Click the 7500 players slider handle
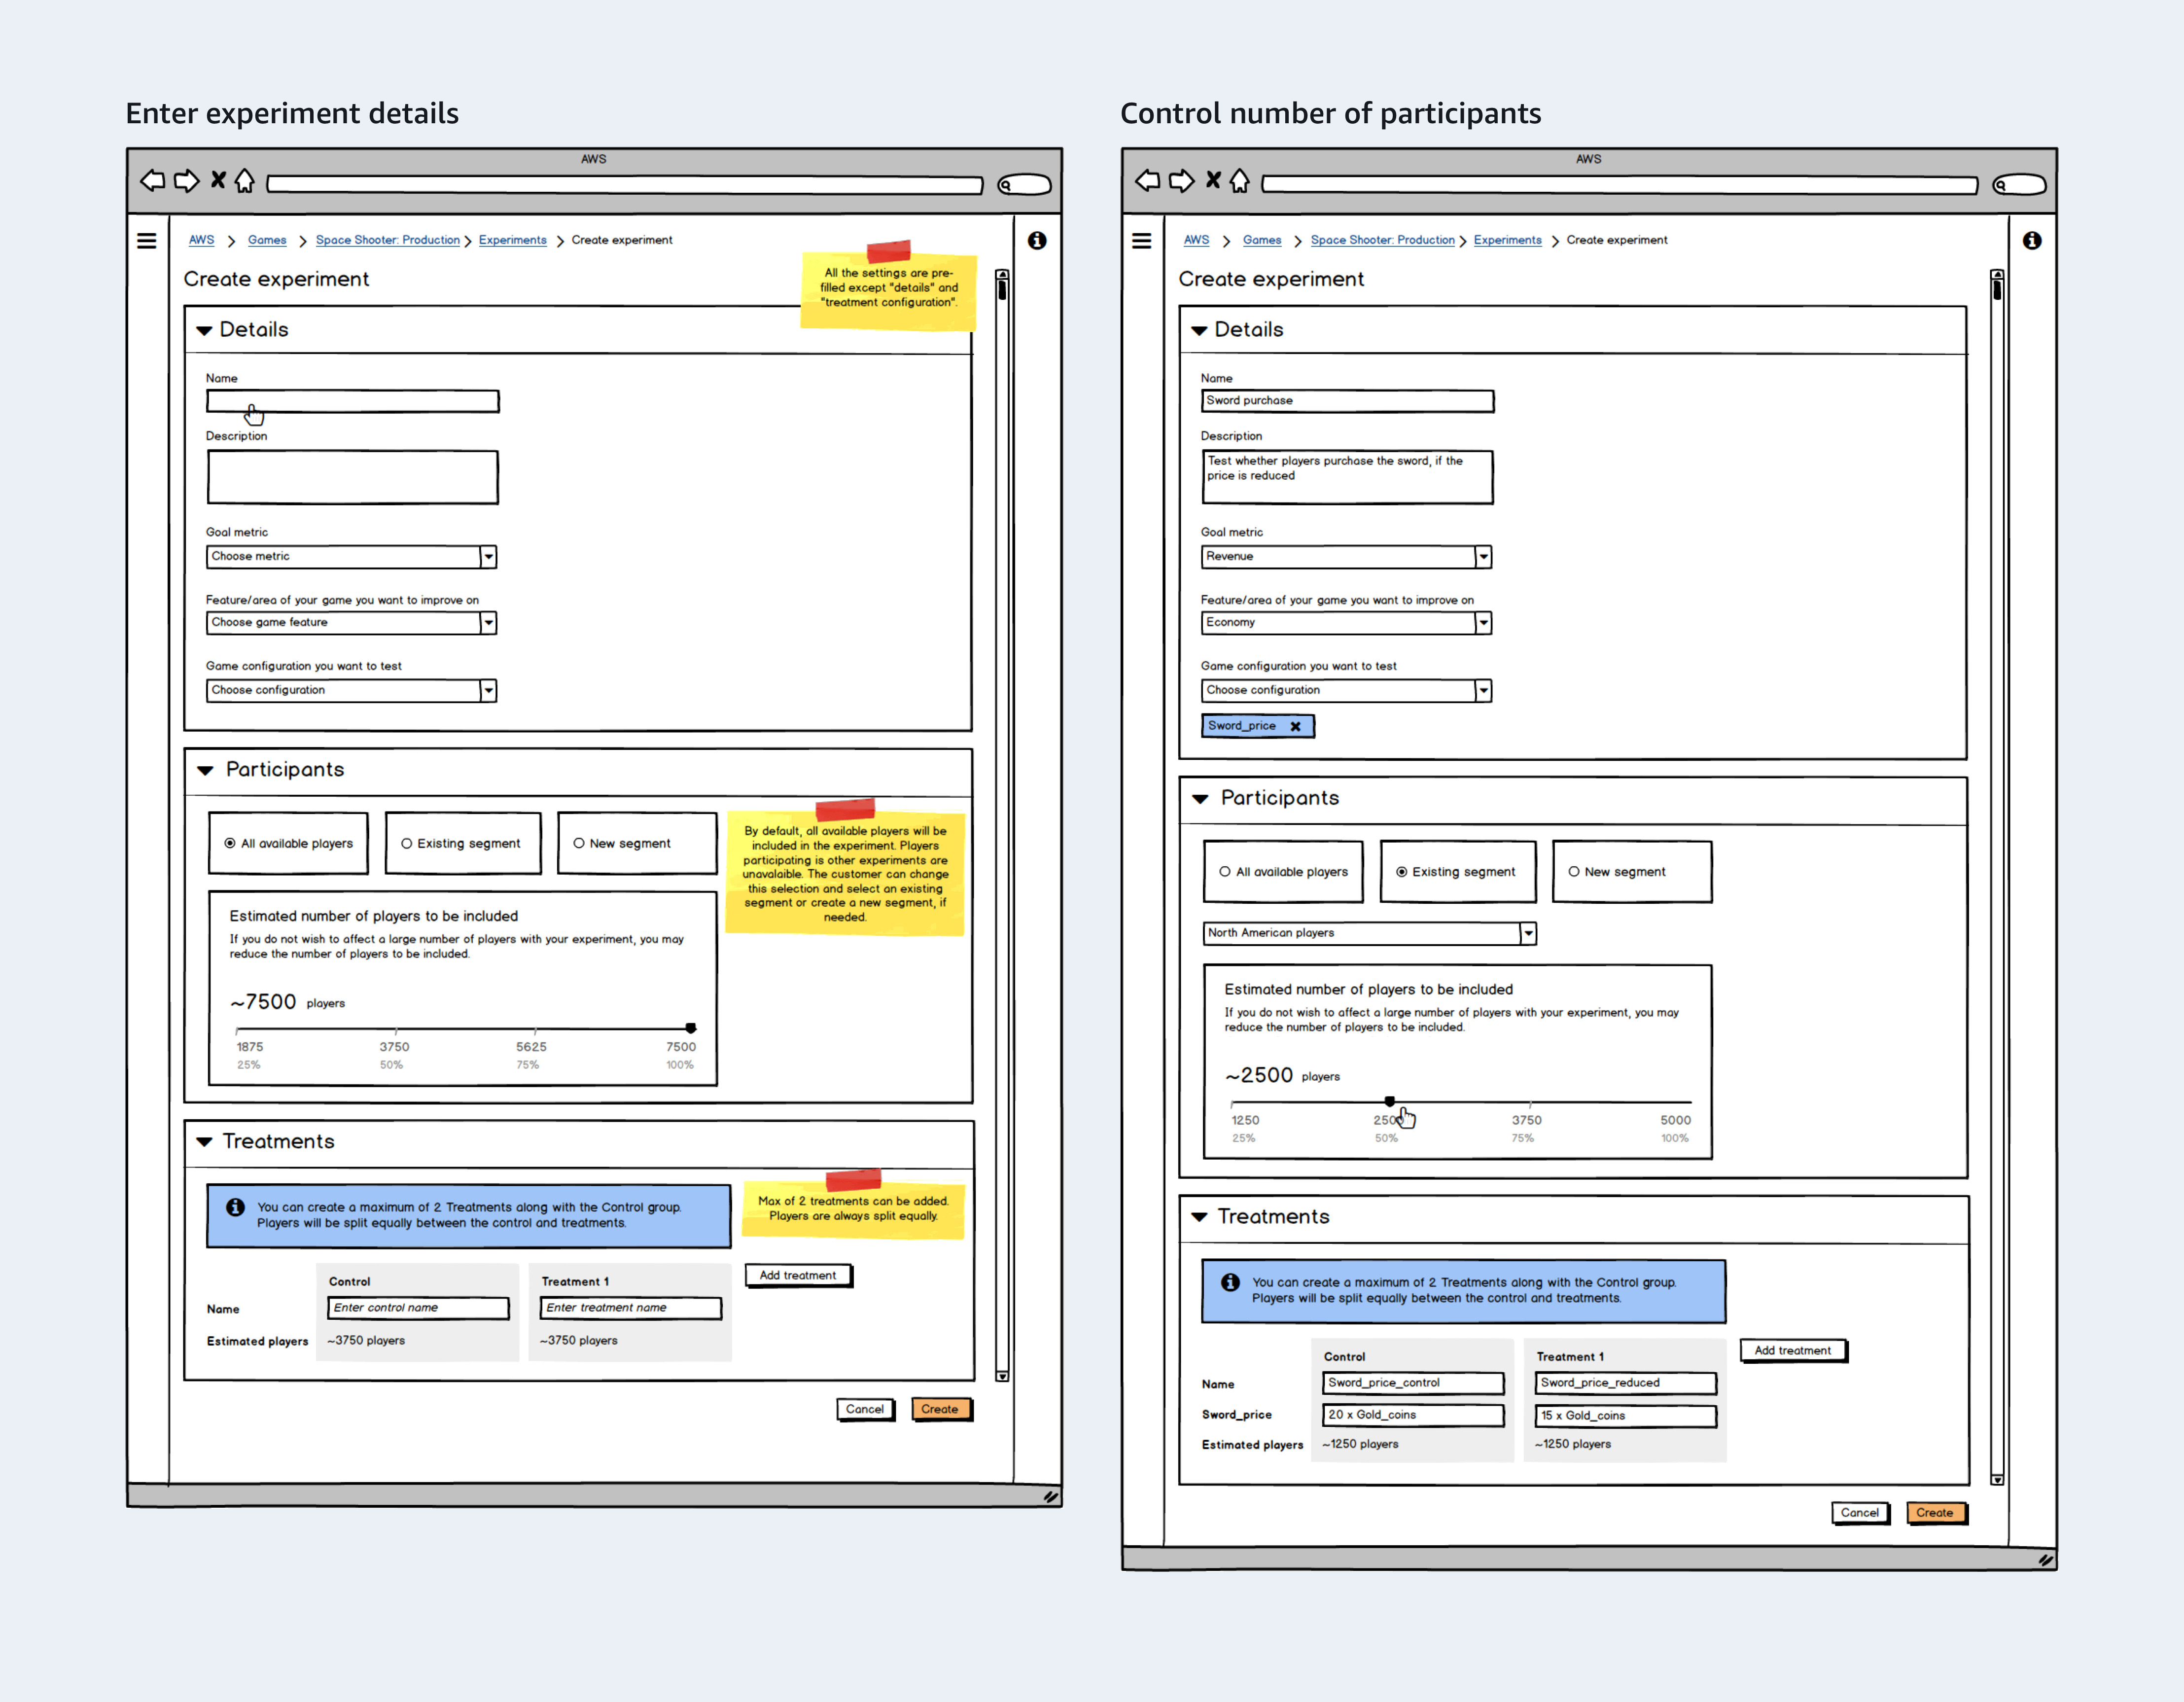The image size is (2184, 1702). coord(691,1028)
